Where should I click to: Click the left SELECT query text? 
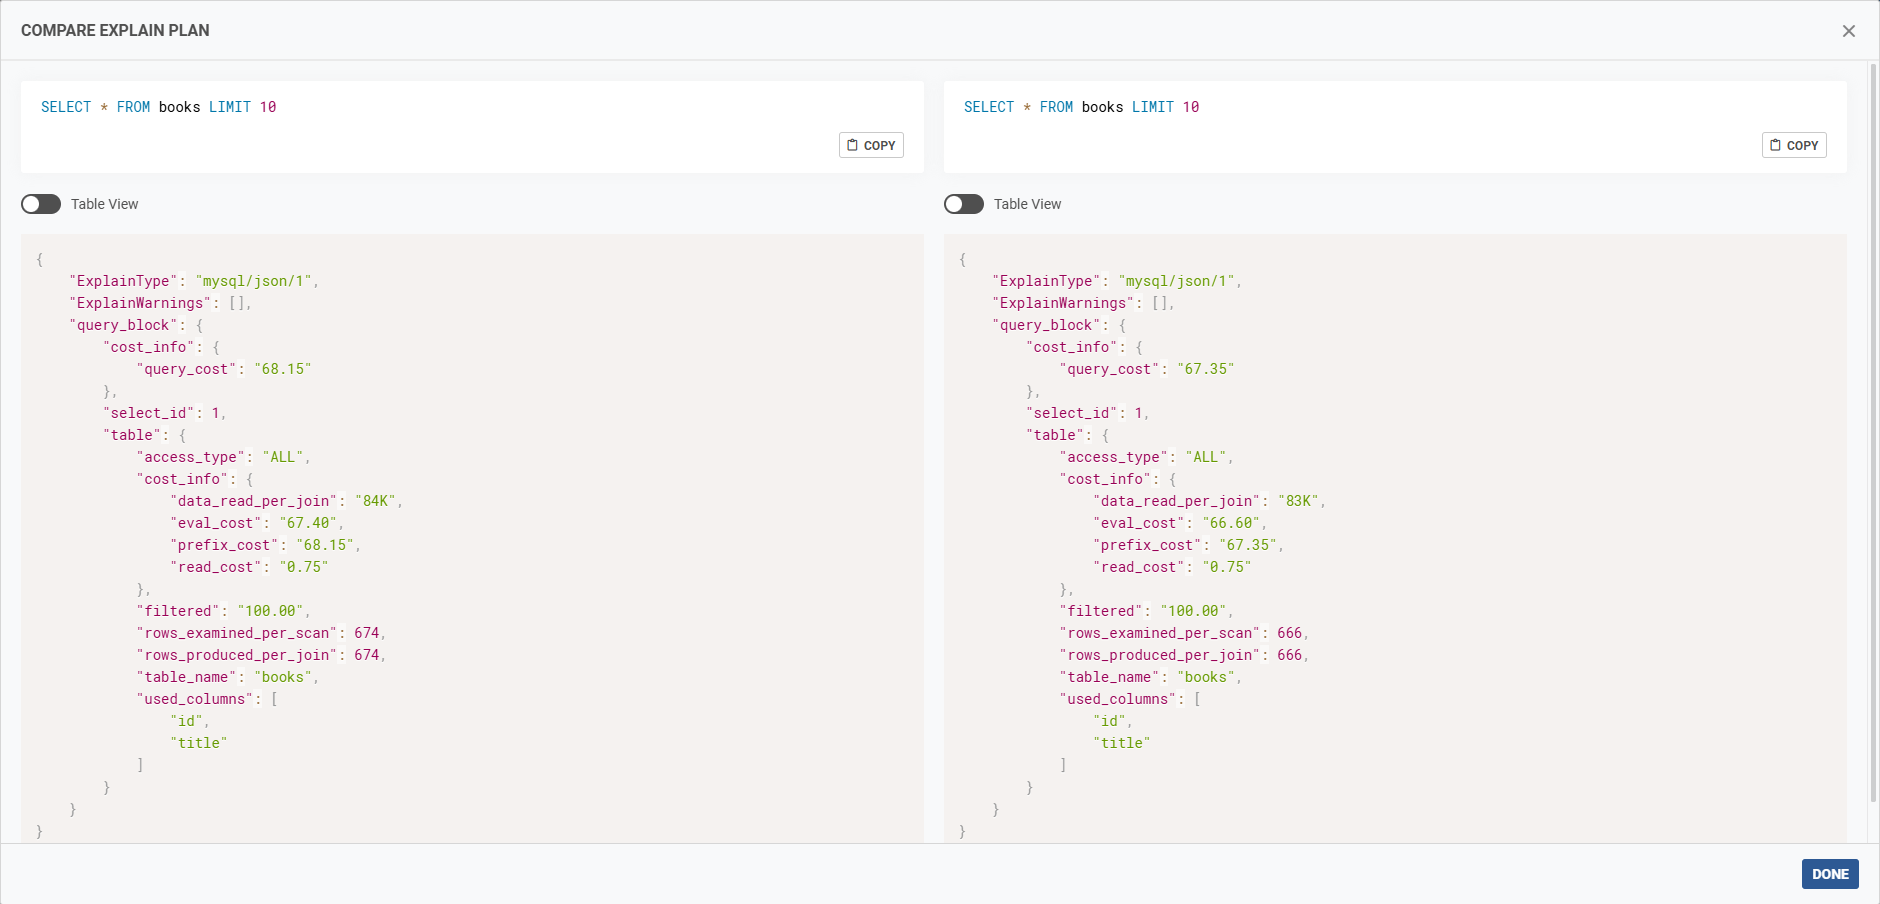(158, 107)
